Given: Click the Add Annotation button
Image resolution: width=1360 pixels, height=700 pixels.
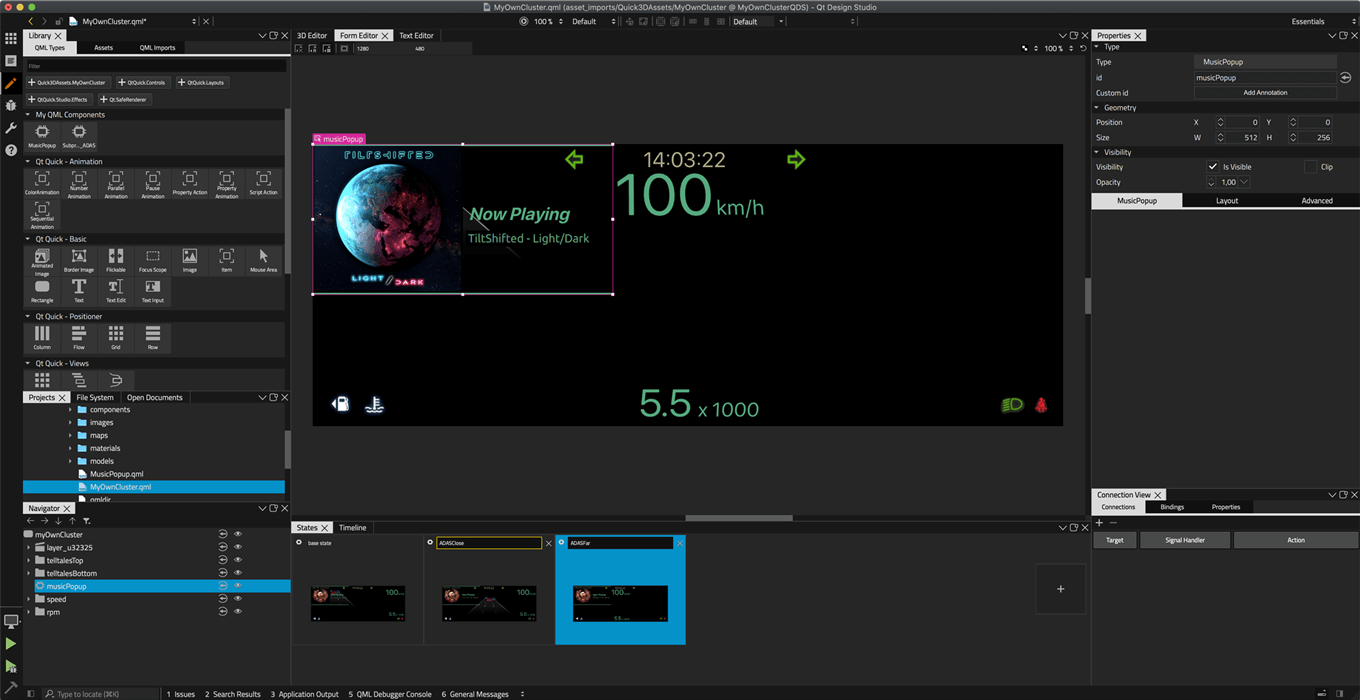Looking at the screenshot, I should coord(1264,92).
